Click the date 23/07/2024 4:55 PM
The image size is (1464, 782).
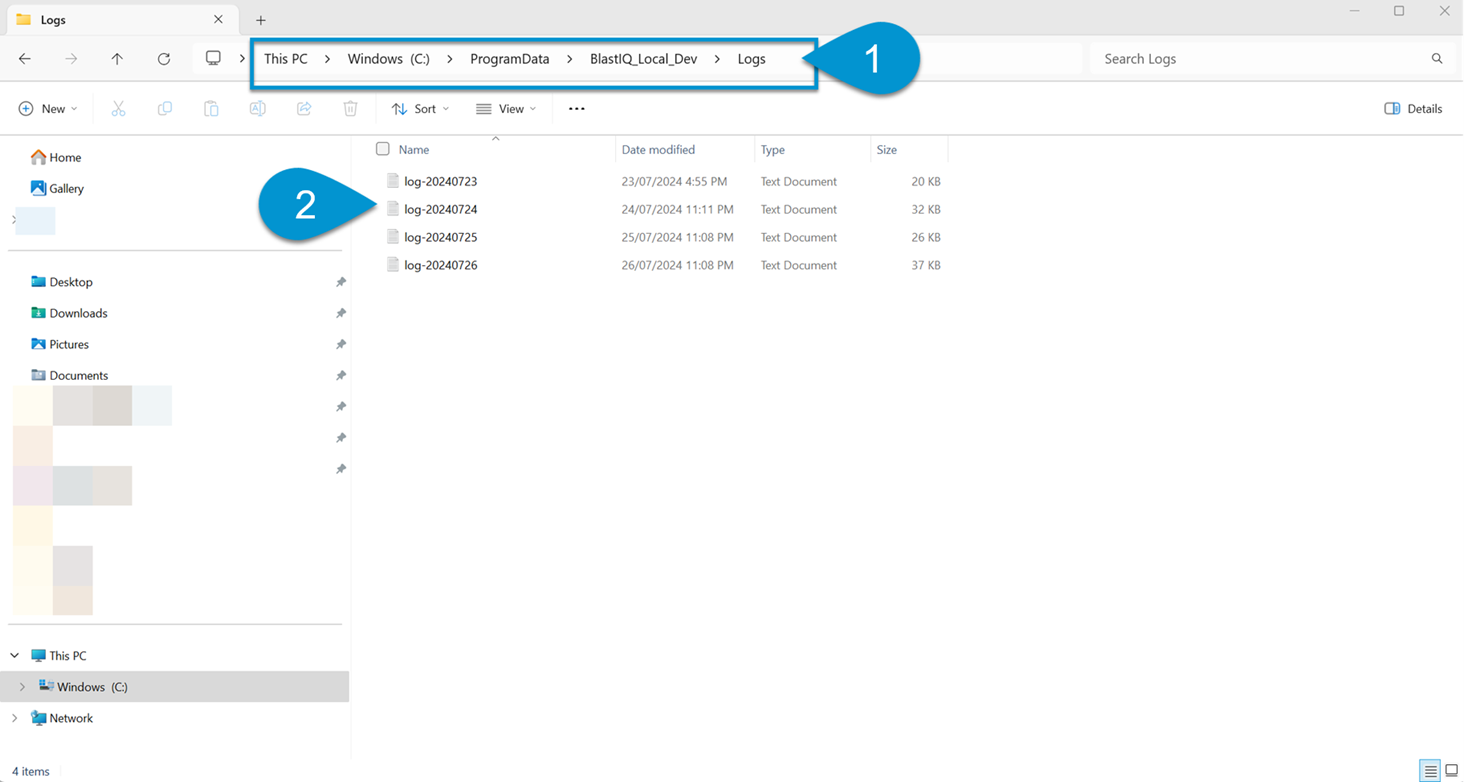coord(674,181)
